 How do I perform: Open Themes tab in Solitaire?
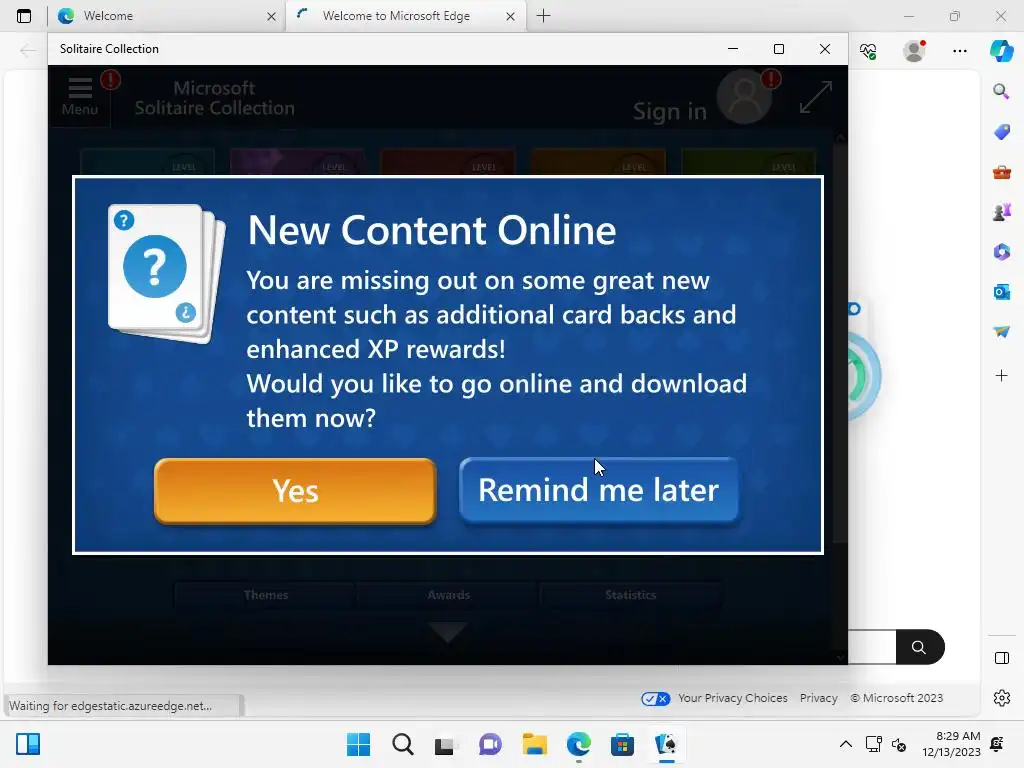point(266,595)
